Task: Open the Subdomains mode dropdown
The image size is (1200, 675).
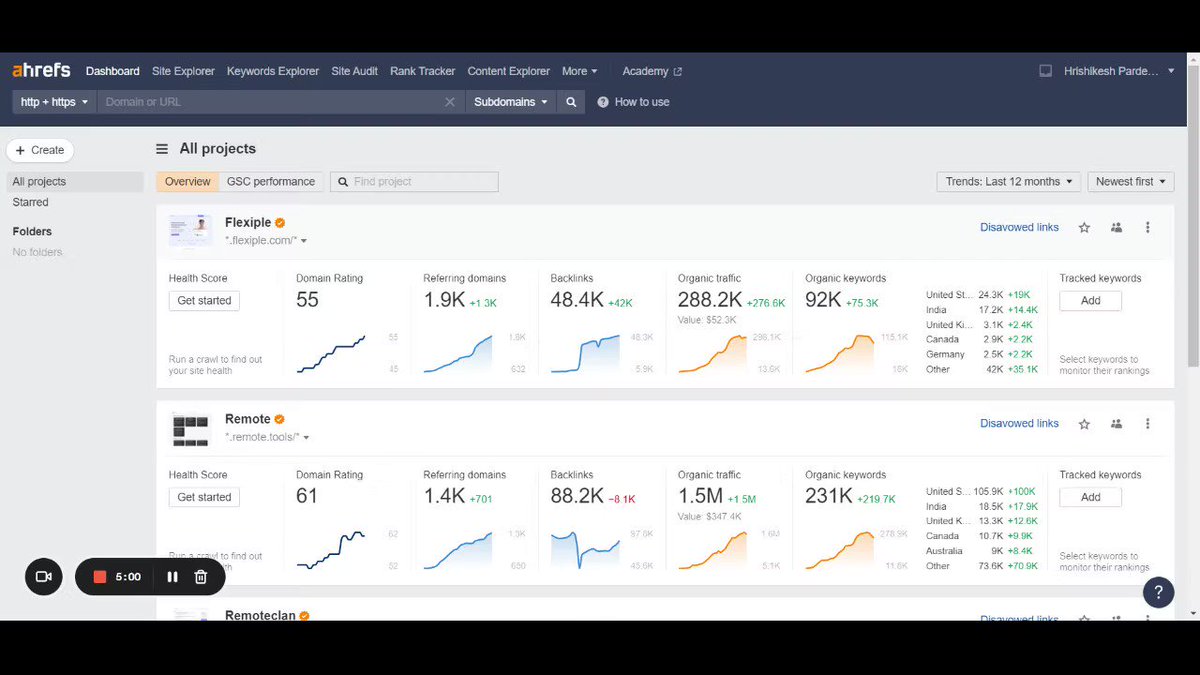Action: [x=511, y=102]
